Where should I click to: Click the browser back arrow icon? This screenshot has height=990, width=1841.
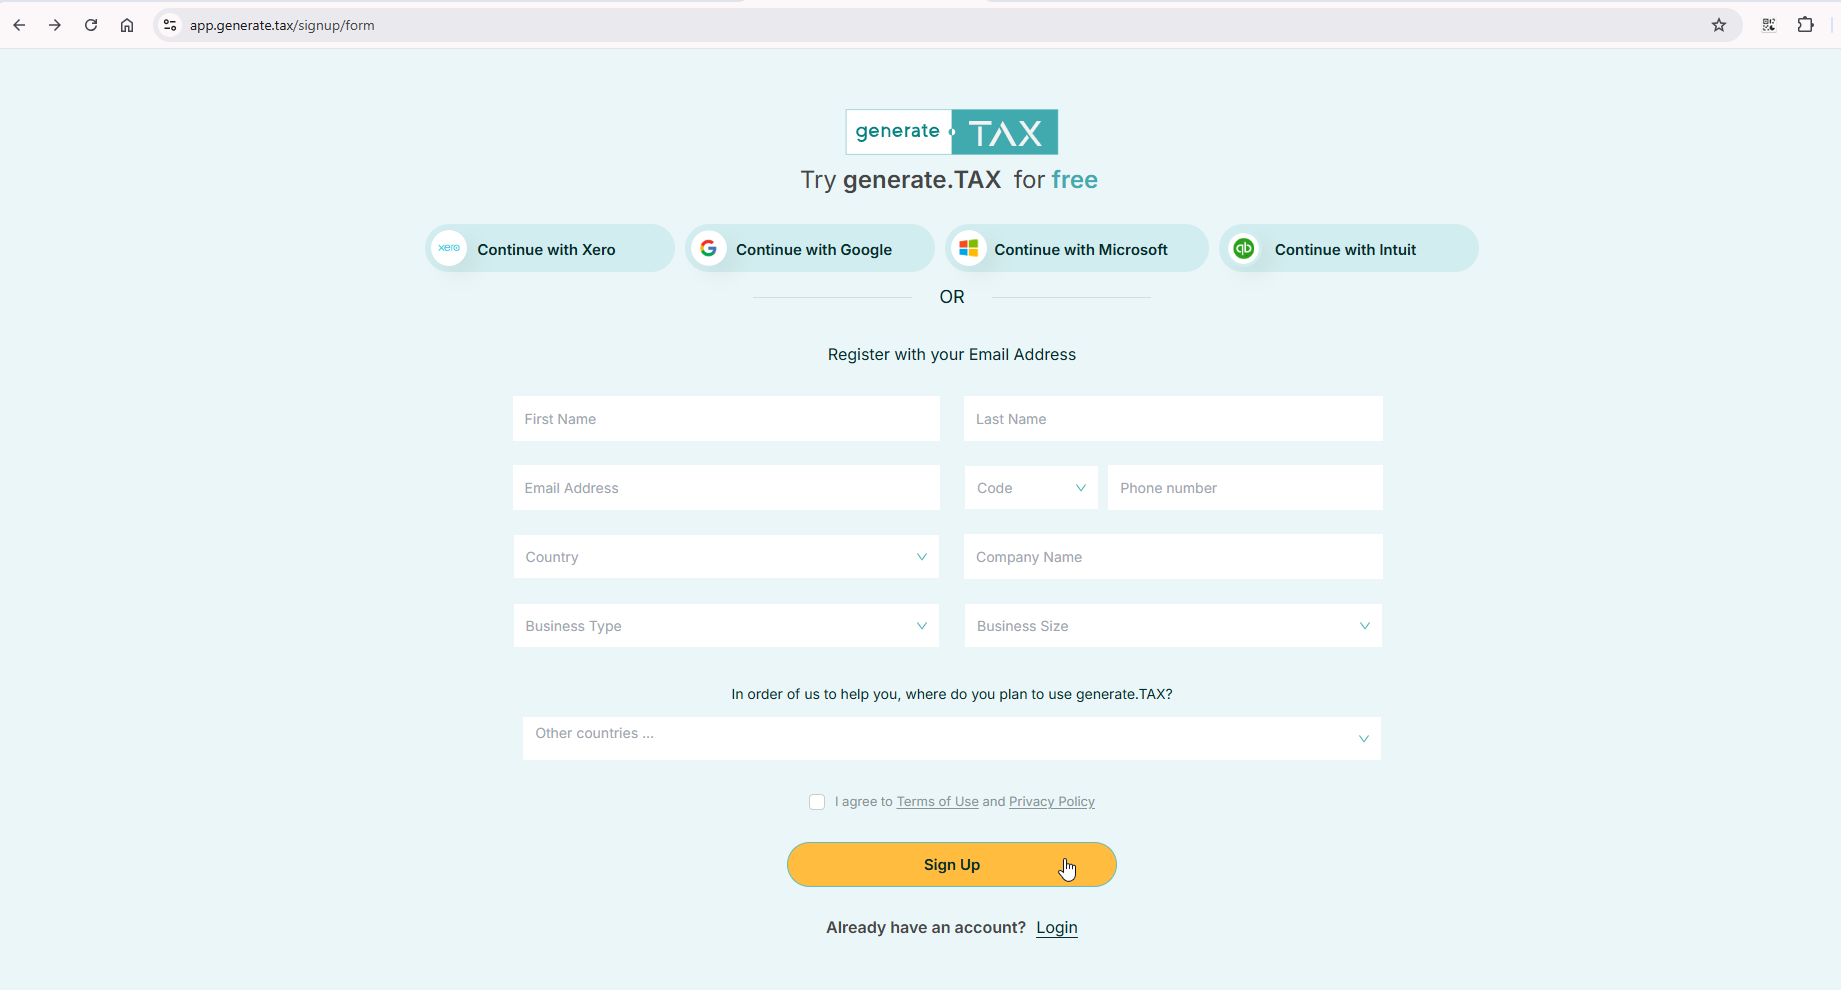(19, 25)
